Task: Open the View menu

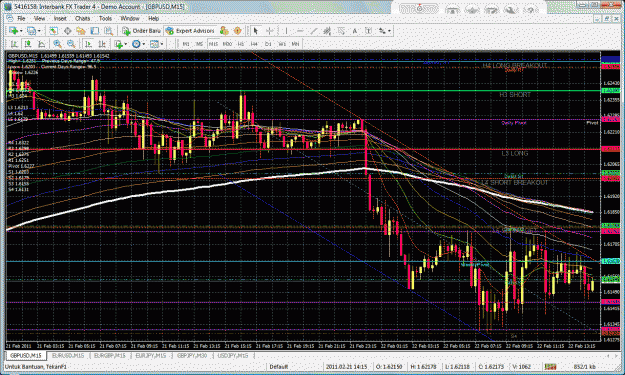Action: (x=39, y=18)
